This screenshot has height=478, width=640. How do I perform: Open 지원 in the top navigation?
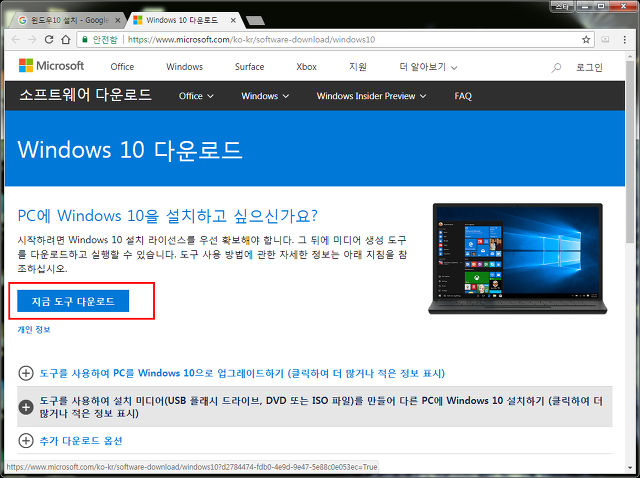click(358, 67)
